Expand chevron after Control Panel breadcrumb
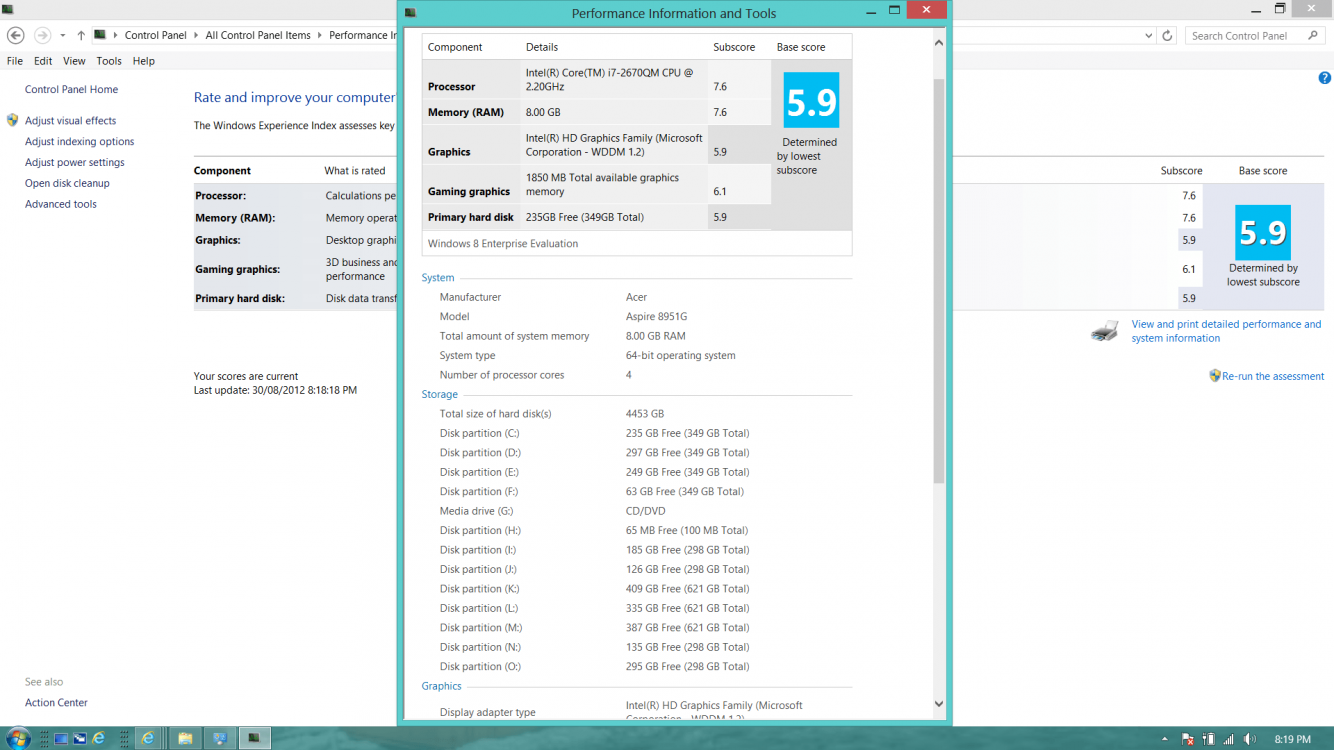This screenshot has height=750, width=1334. (x=196, y=35)
